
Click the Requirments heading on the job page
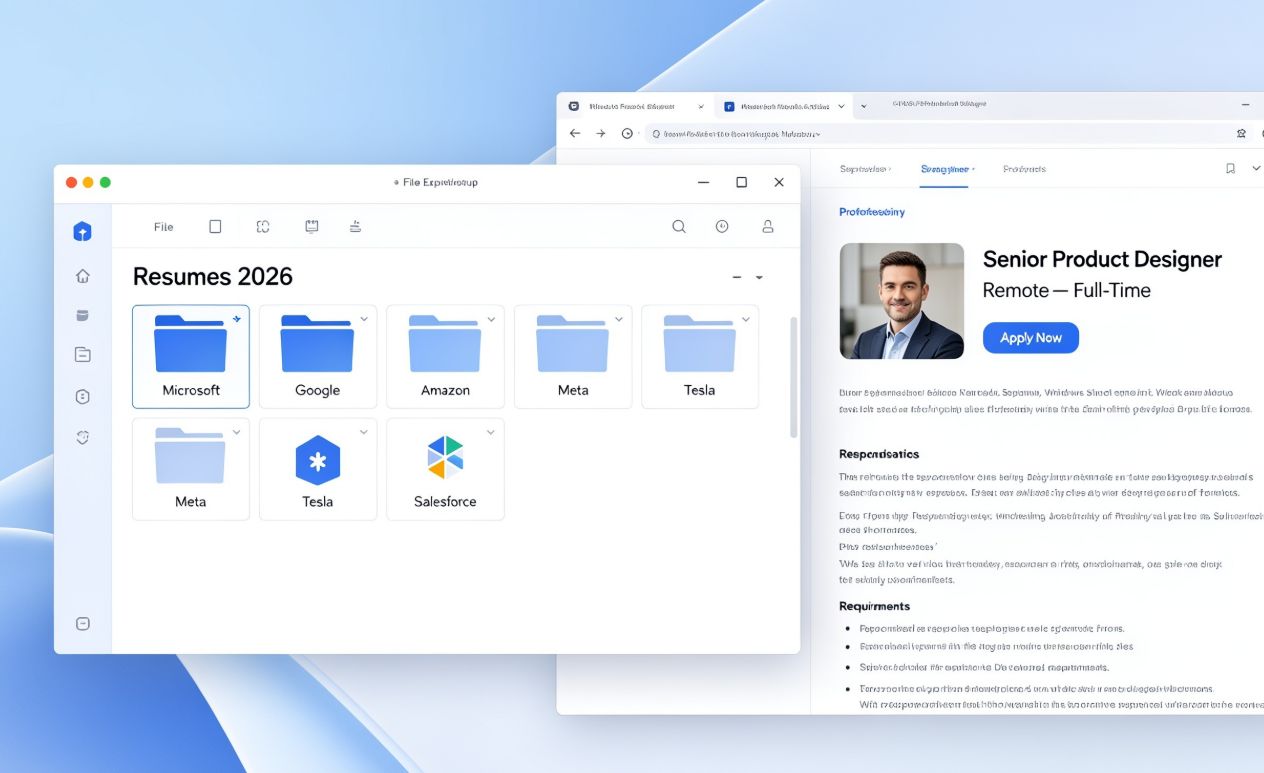pyautogui.click(x=874, y=606)
